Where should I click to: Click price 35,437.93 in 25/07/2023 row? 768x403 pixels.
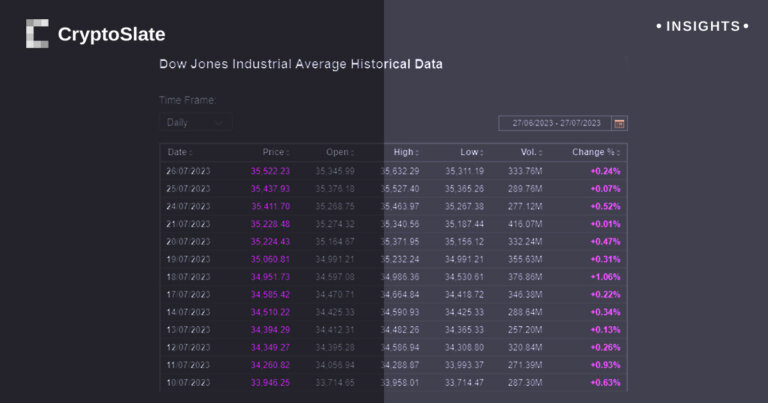coord(270,189)
